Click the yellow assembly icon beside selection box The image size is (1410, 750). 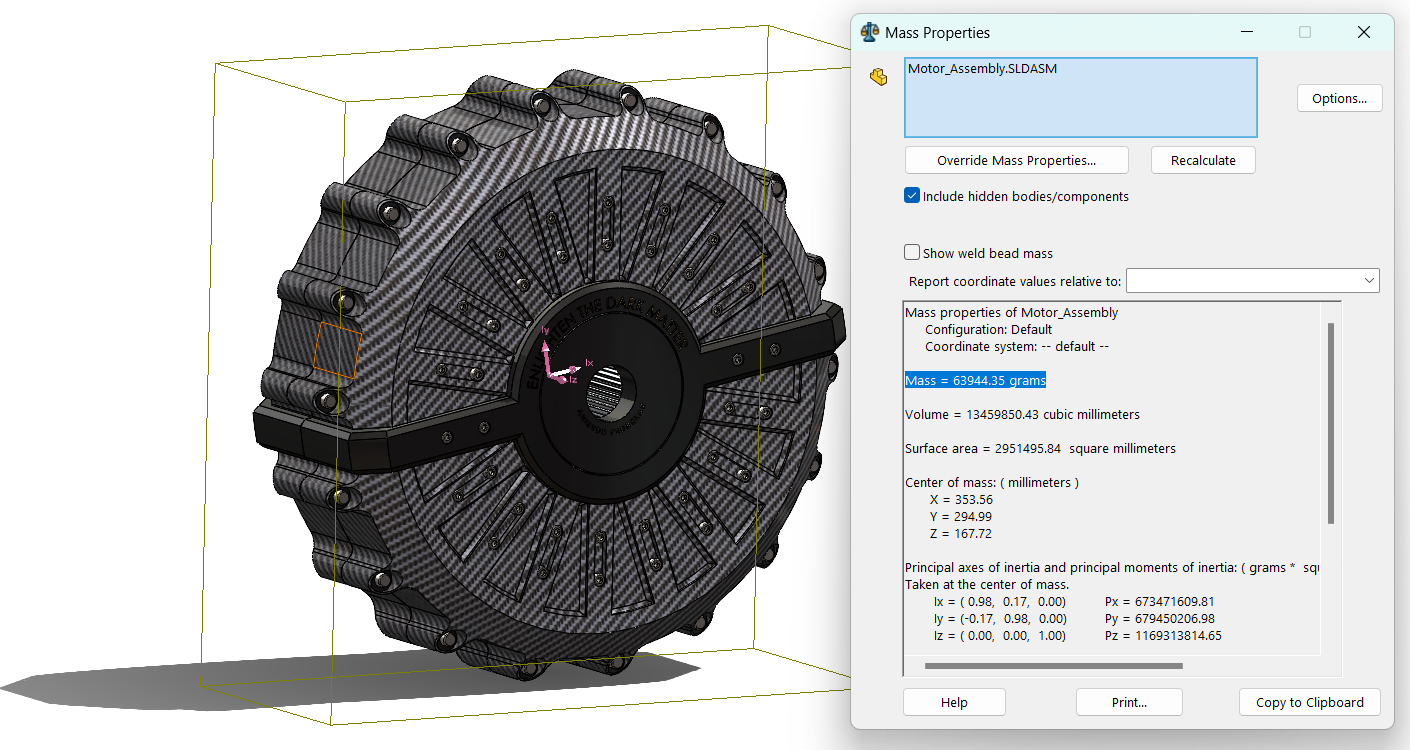click(x=879, y=77)
